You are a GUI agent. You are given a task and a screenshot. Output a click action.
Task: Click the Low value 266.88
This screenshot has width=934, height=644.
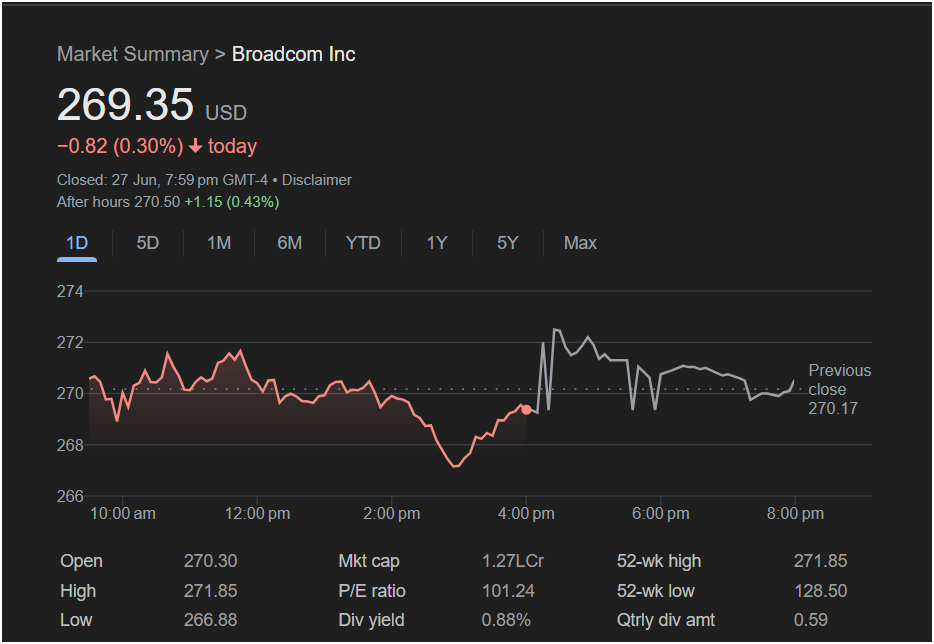[x=210, y=620]
